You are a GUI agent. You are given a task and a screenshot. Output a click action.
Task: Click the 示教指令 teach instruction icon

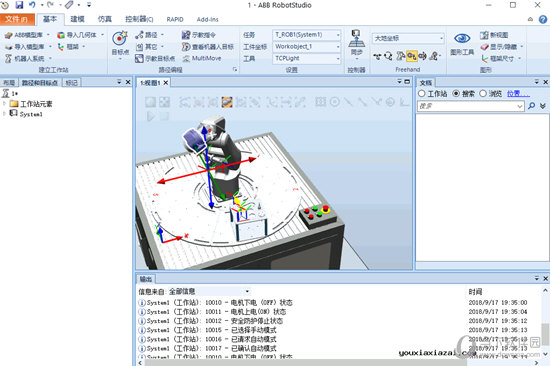186,35
